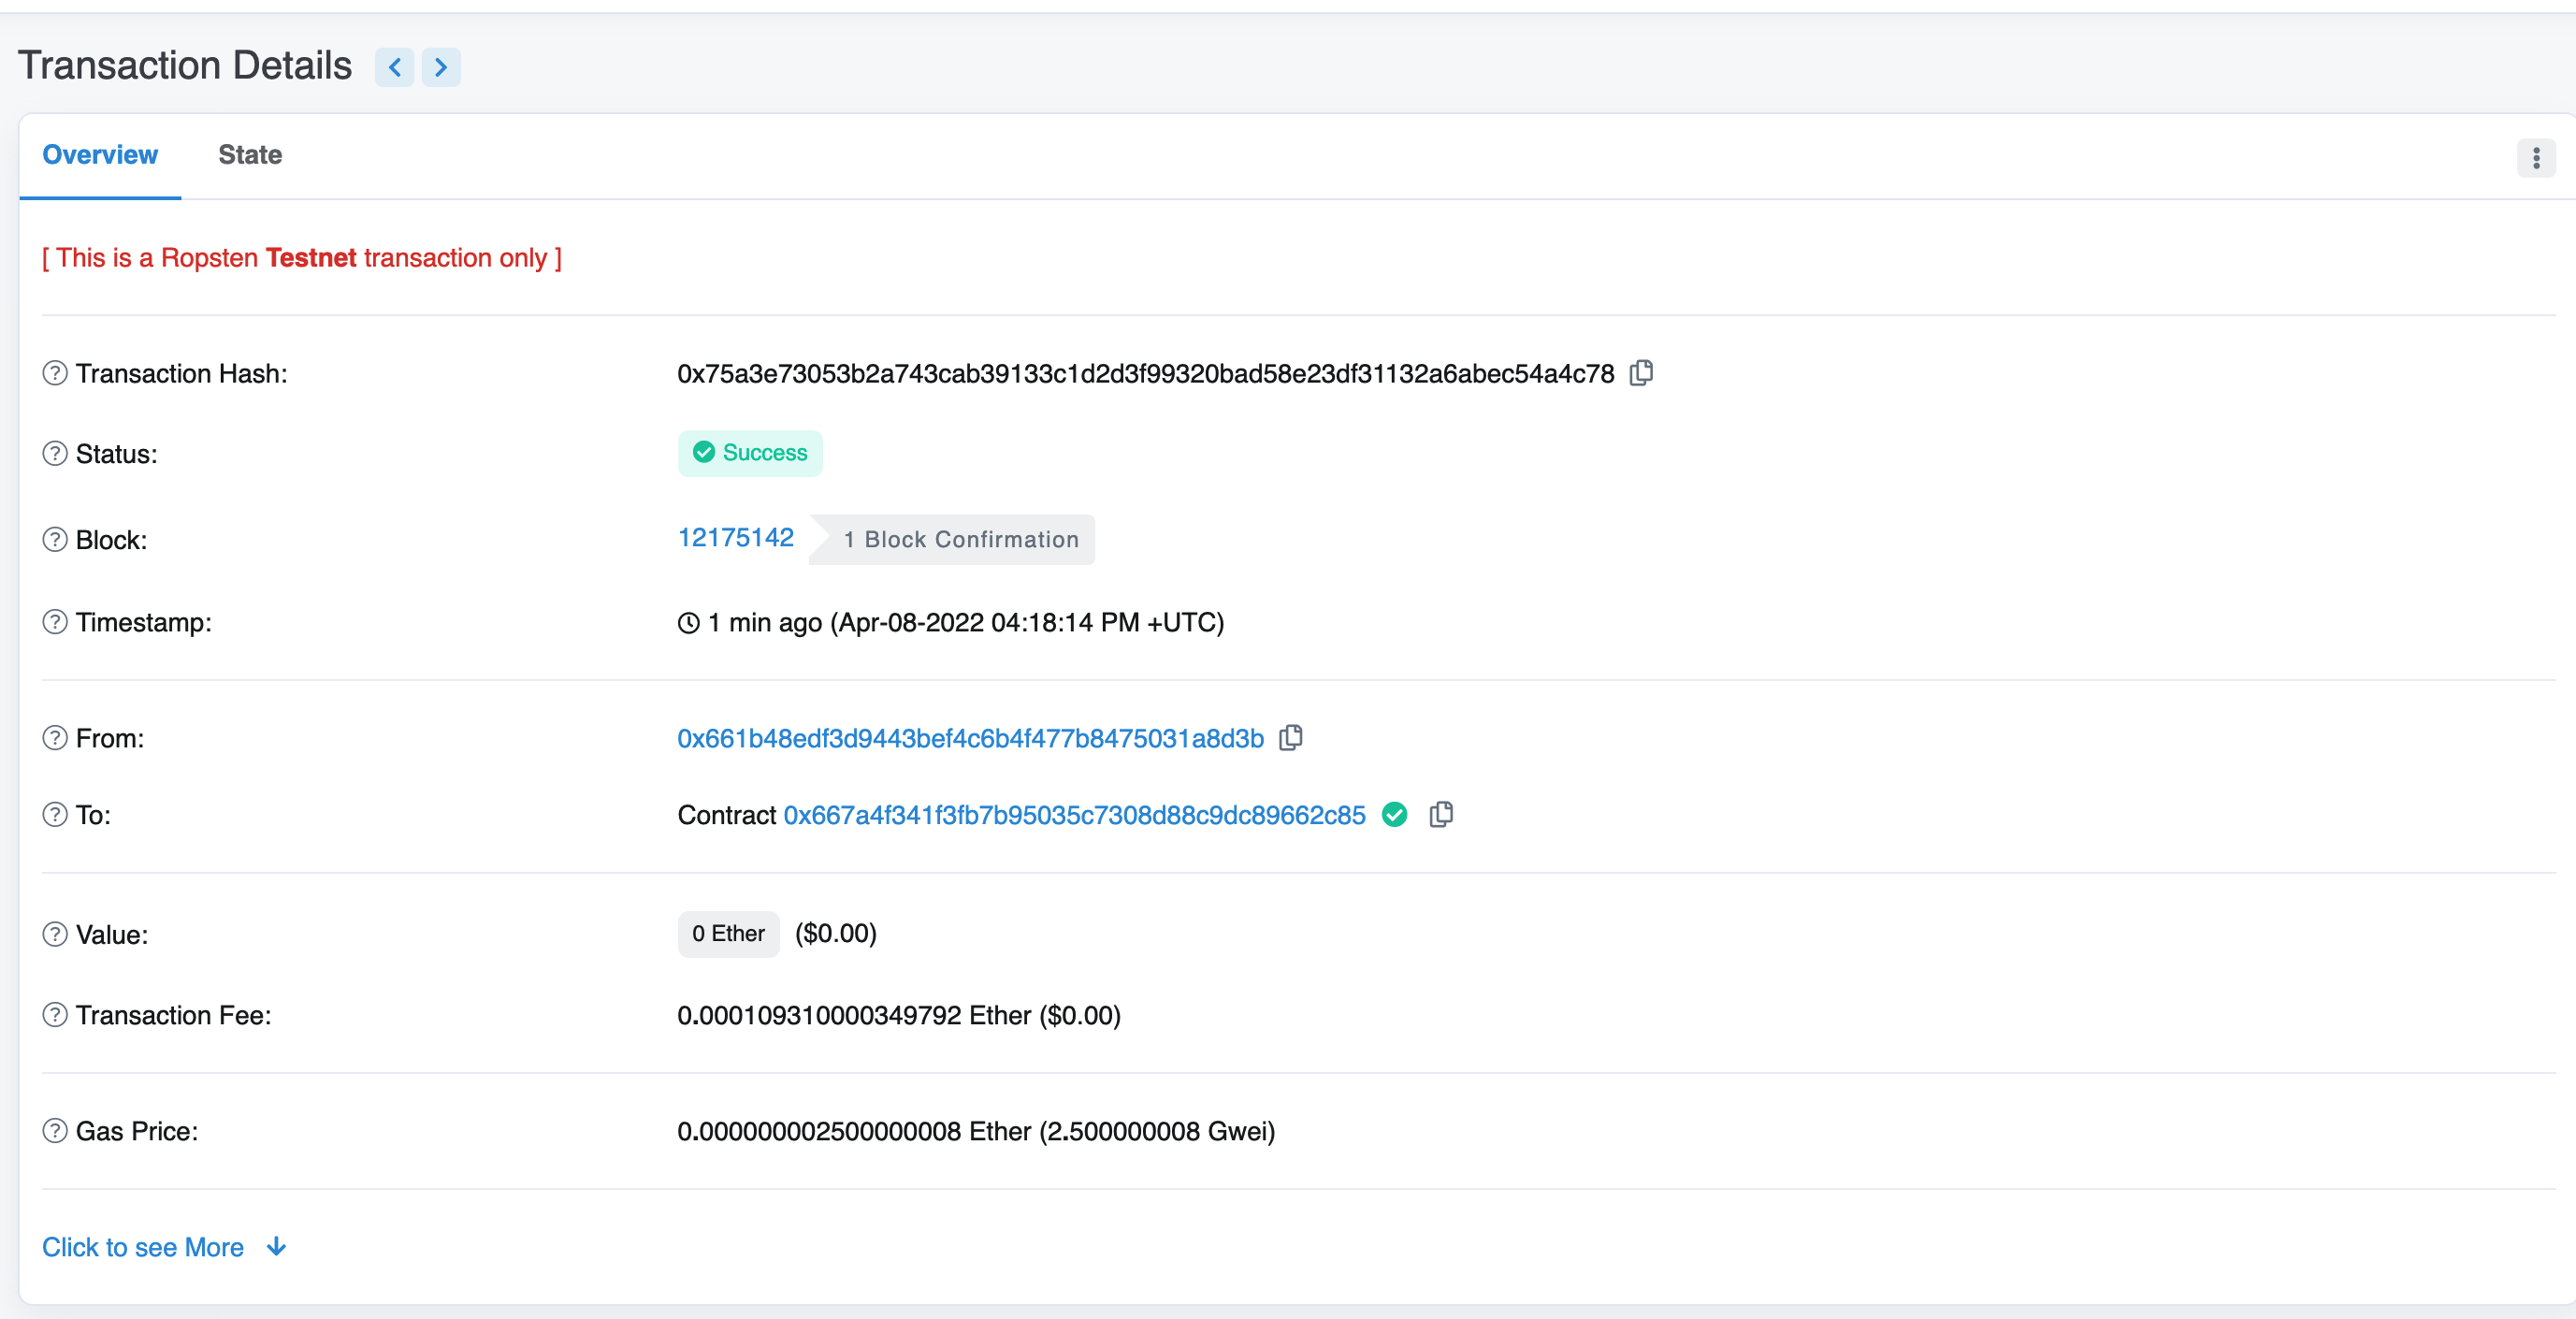The height and width of the screenshot is (1319, 2576).
Task: Click the help icon beside Timestamp
Action: tap(55, 622)
